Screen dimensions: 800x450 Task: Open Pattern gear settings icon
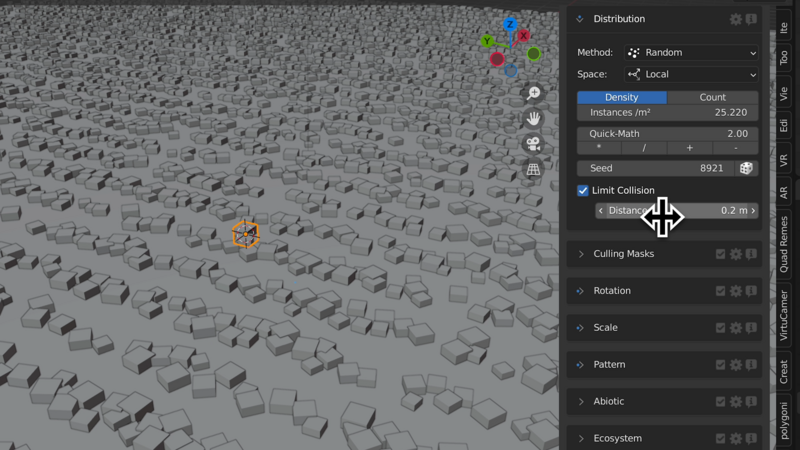click(x=735, y=365)
